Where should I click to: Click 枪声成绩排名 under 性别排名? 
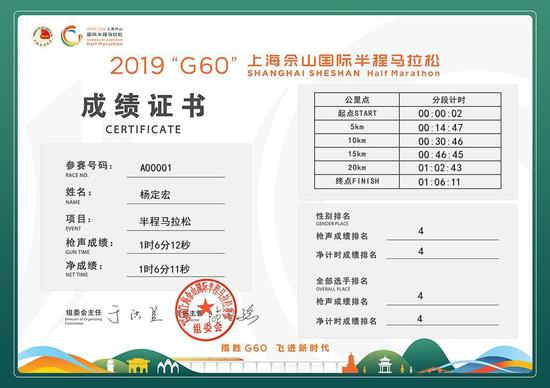pos(342,236)
